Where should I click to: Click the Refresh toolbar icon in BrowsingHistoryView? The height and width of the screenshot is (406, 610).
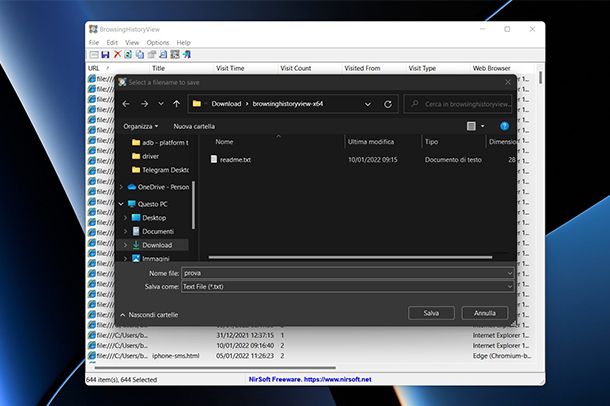tap(128, 54)
